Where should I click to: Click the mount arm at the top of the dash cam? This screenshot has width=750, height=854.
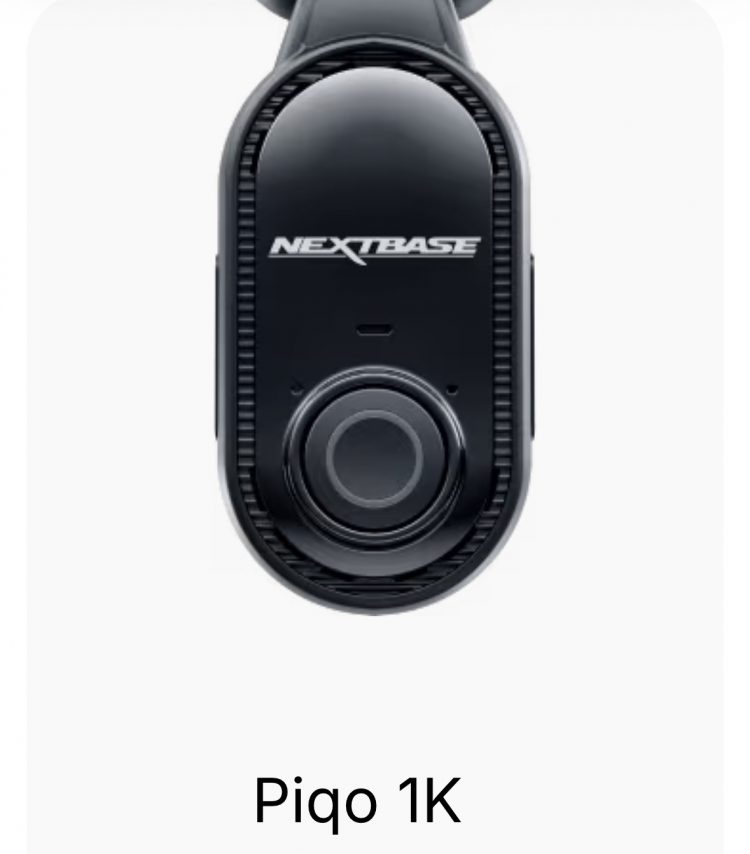point(375,25)
